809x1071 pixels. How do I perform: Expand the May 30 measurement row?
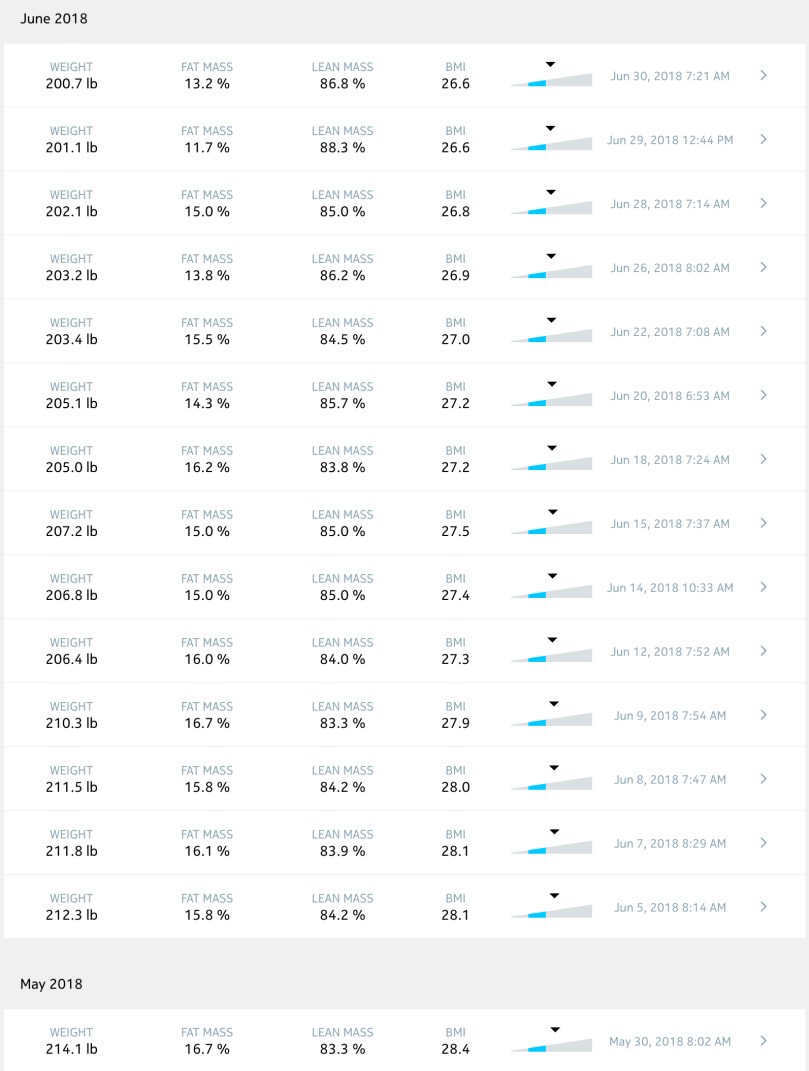click(x=763, y=1041)
